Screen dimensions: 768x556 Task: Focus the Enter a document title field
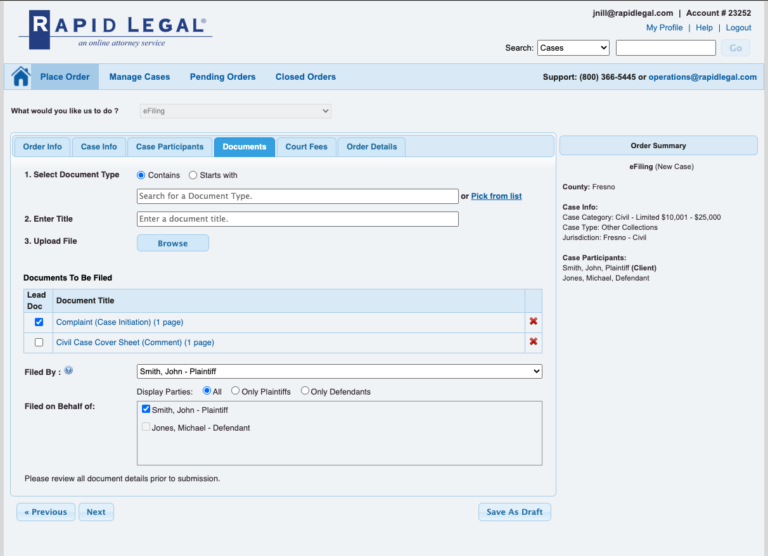click(298, 219)
